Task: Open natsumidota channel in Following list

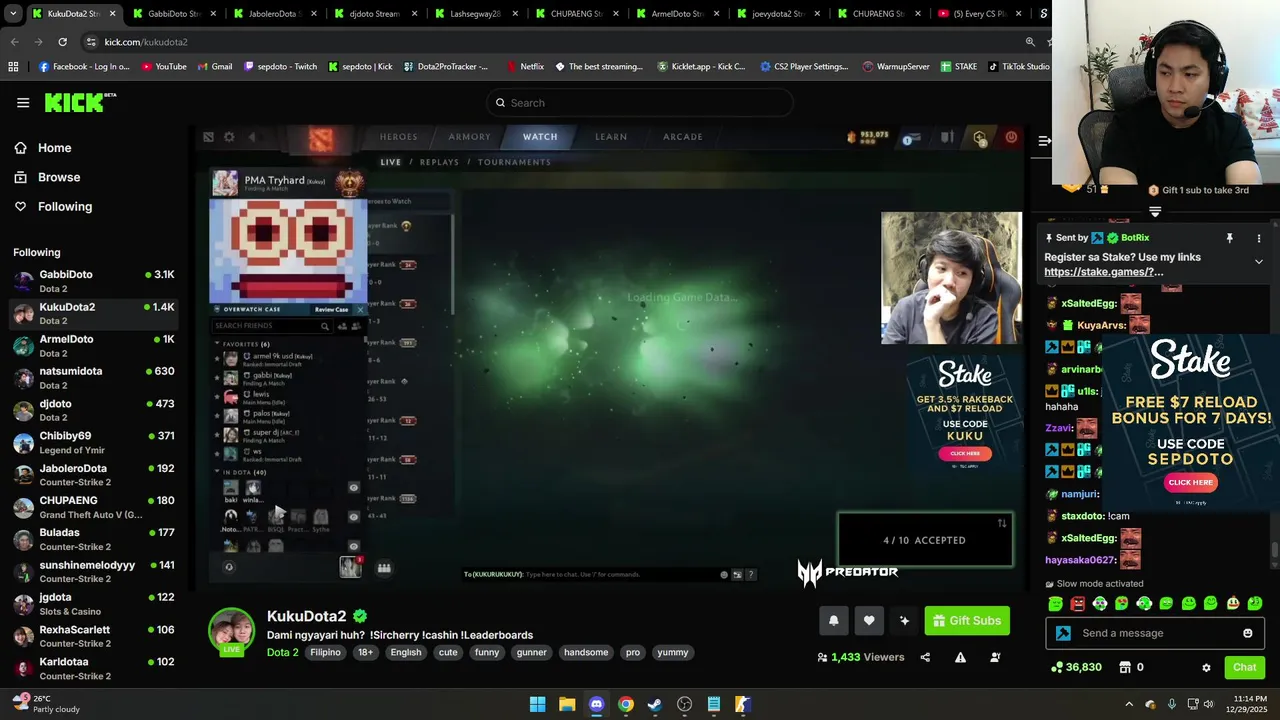Action: pos(93,378)
